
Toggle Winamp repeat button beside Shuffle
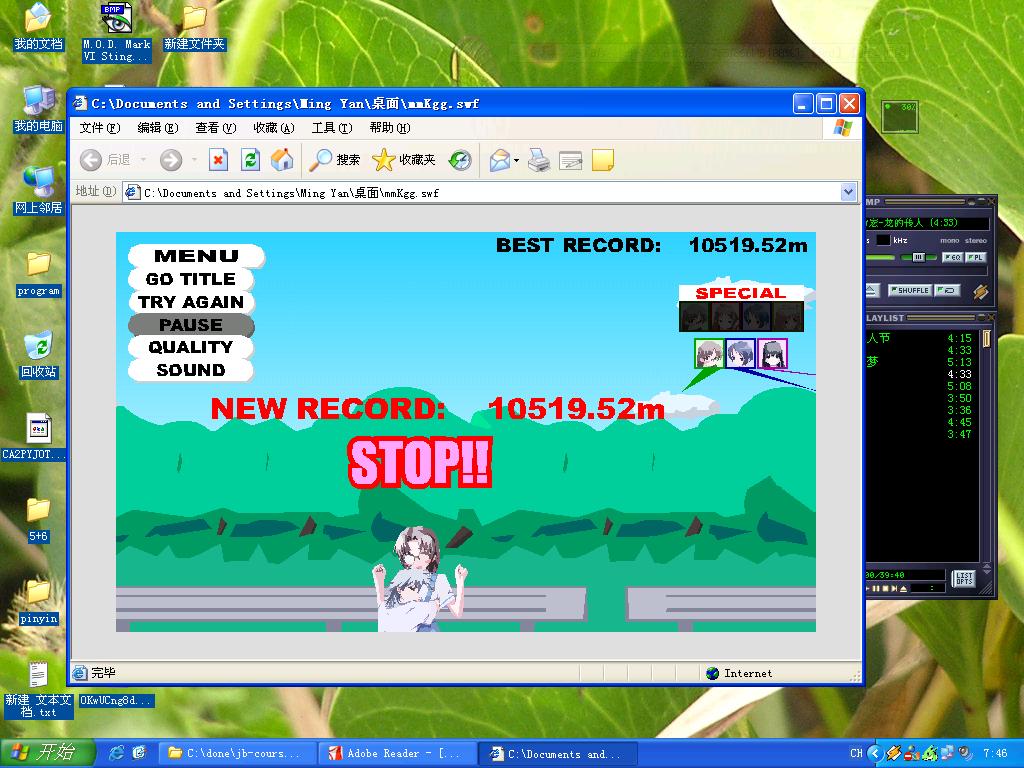(x=946, y=290)
